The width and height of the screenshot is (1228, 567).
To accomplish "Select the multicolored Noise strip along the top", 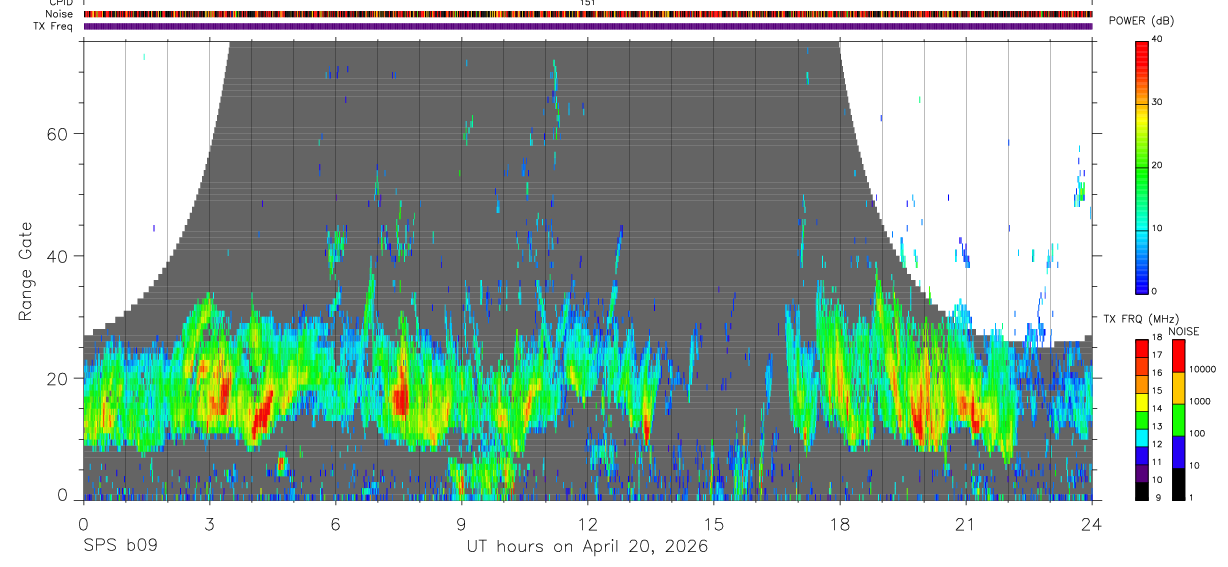I will coord(588,14).
